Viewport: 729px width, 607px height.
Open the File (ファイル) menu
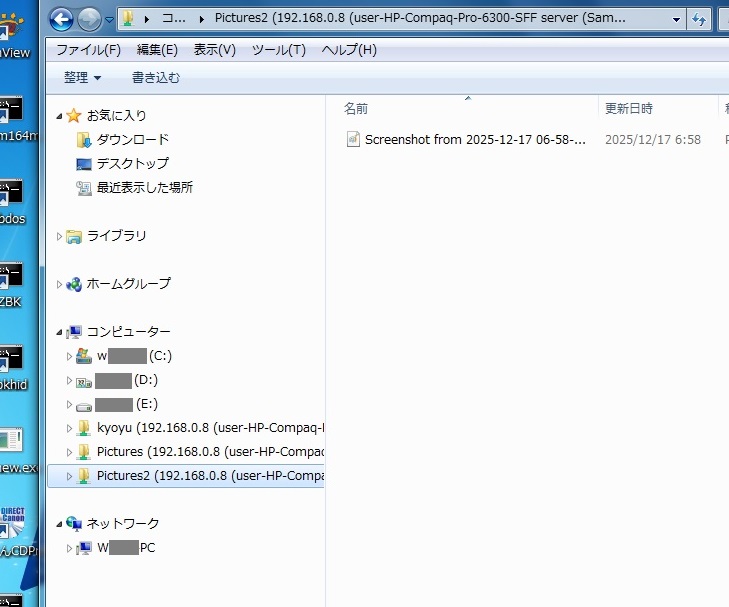tap(88, 50)
